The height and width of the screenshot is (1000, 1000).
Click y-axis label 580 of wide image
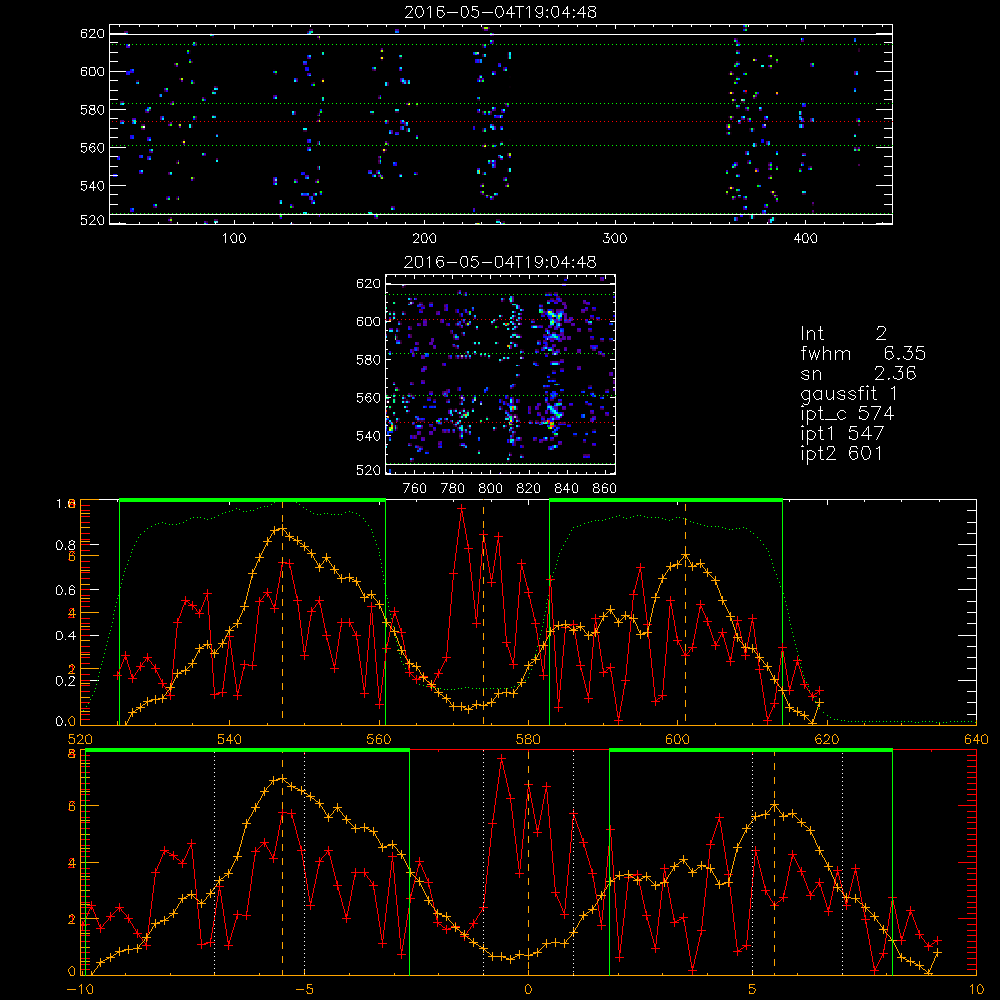(x=92, y=110)
